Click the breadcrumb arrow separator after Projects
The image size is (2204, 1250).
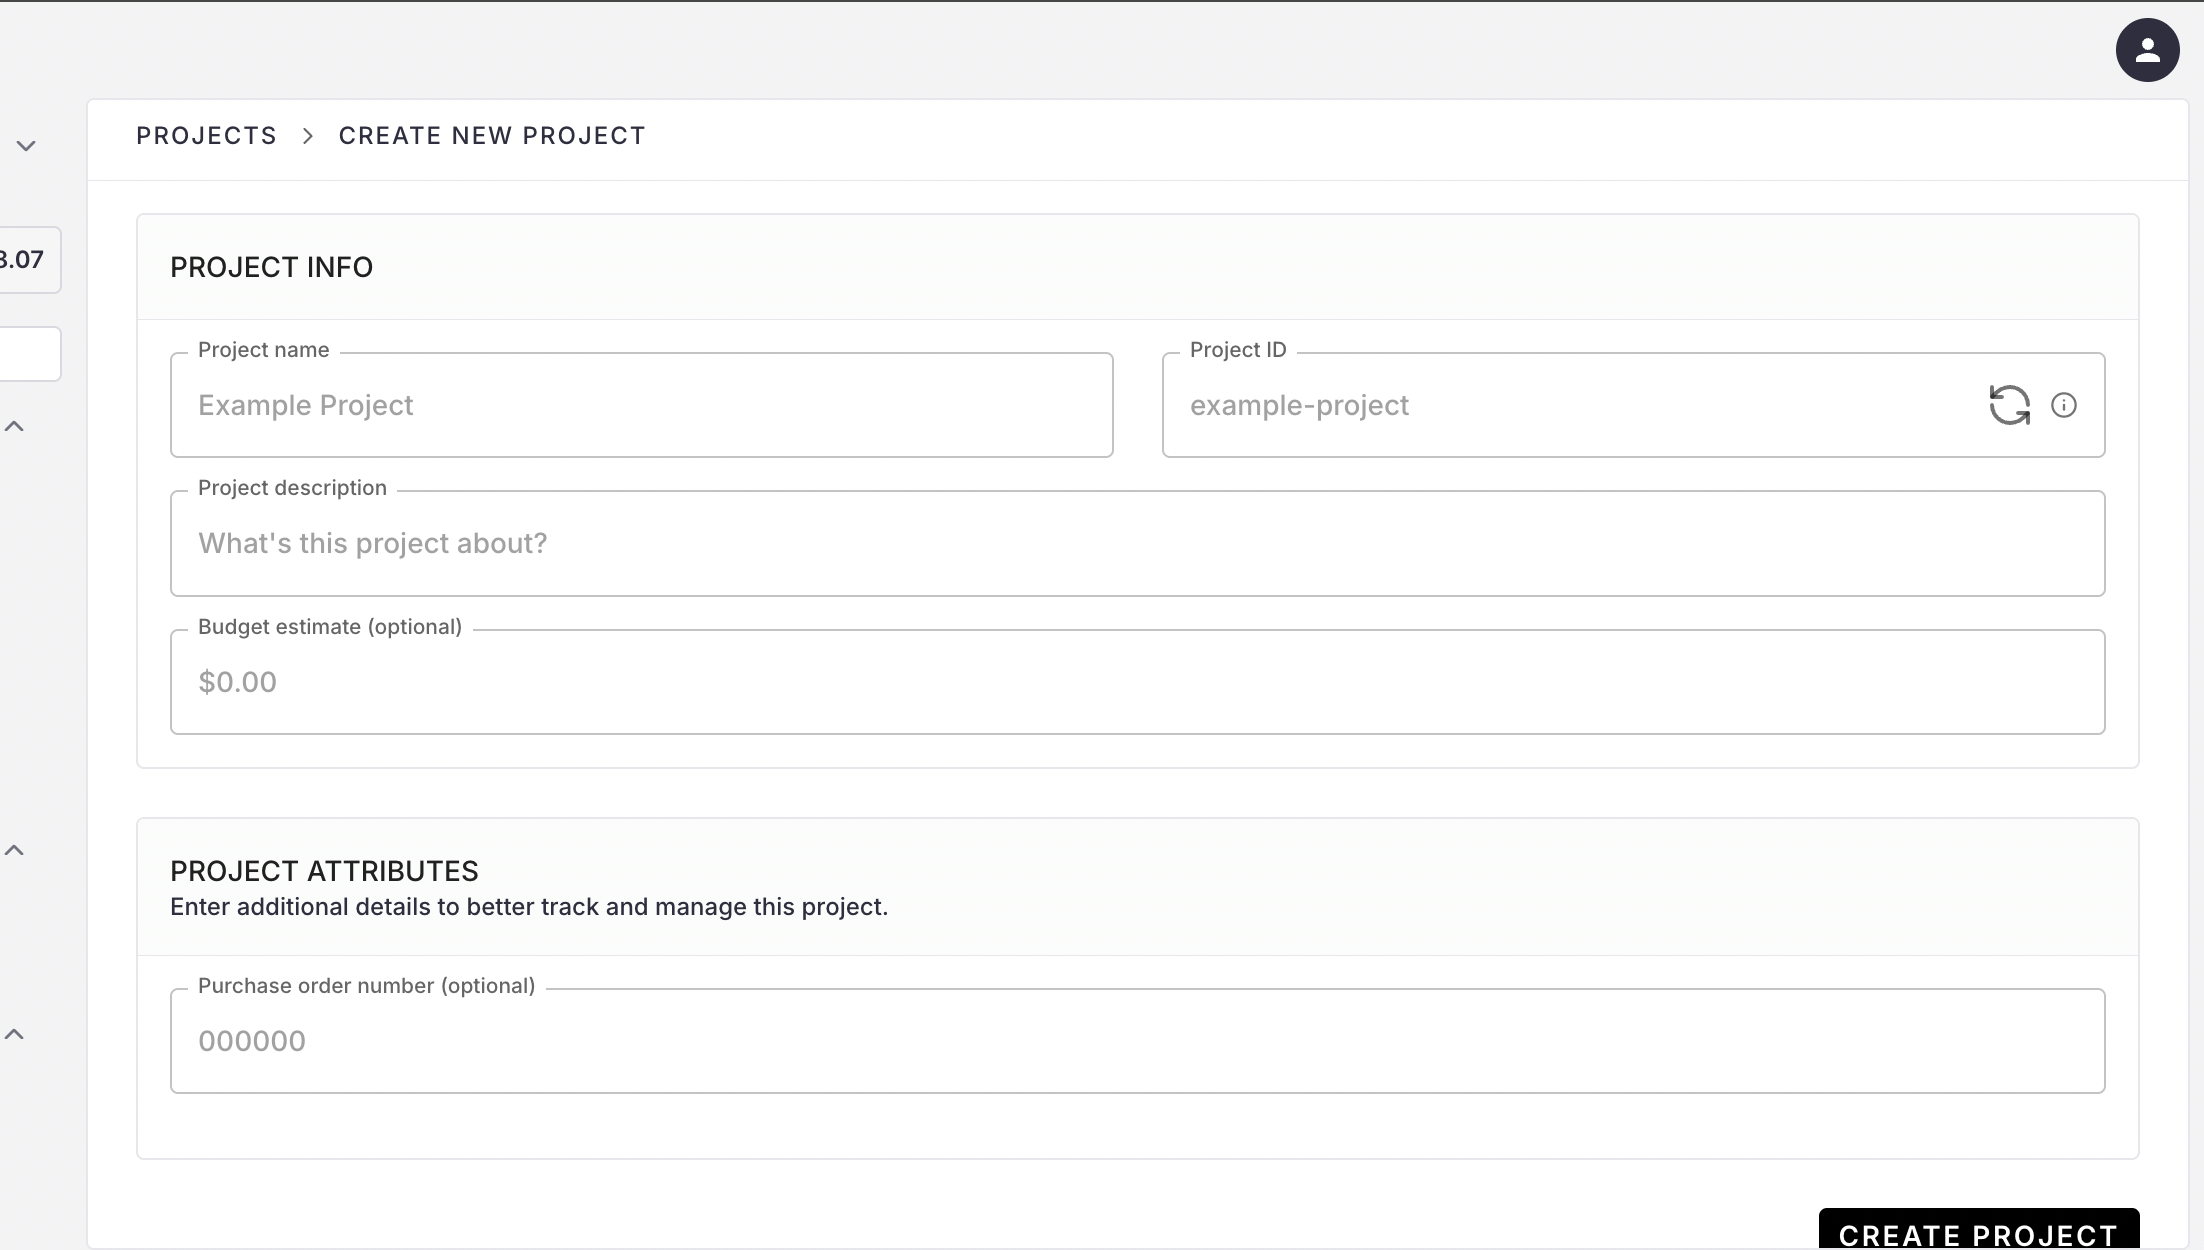[308, 136]
